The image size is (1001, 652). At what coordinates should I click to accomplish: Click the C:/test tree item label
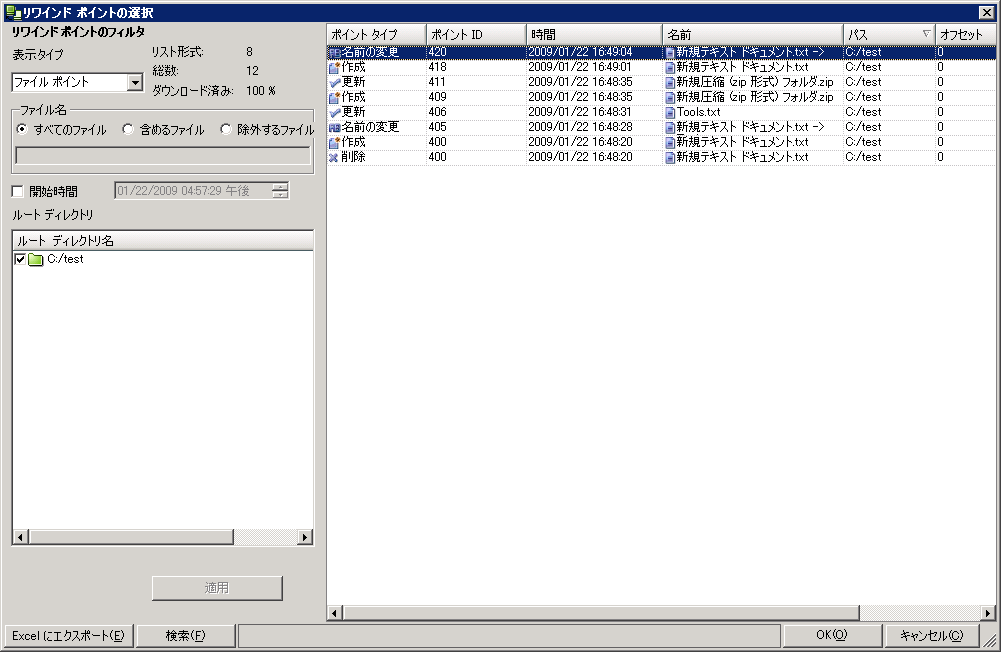pyautogui.click(x=65, y=259)
